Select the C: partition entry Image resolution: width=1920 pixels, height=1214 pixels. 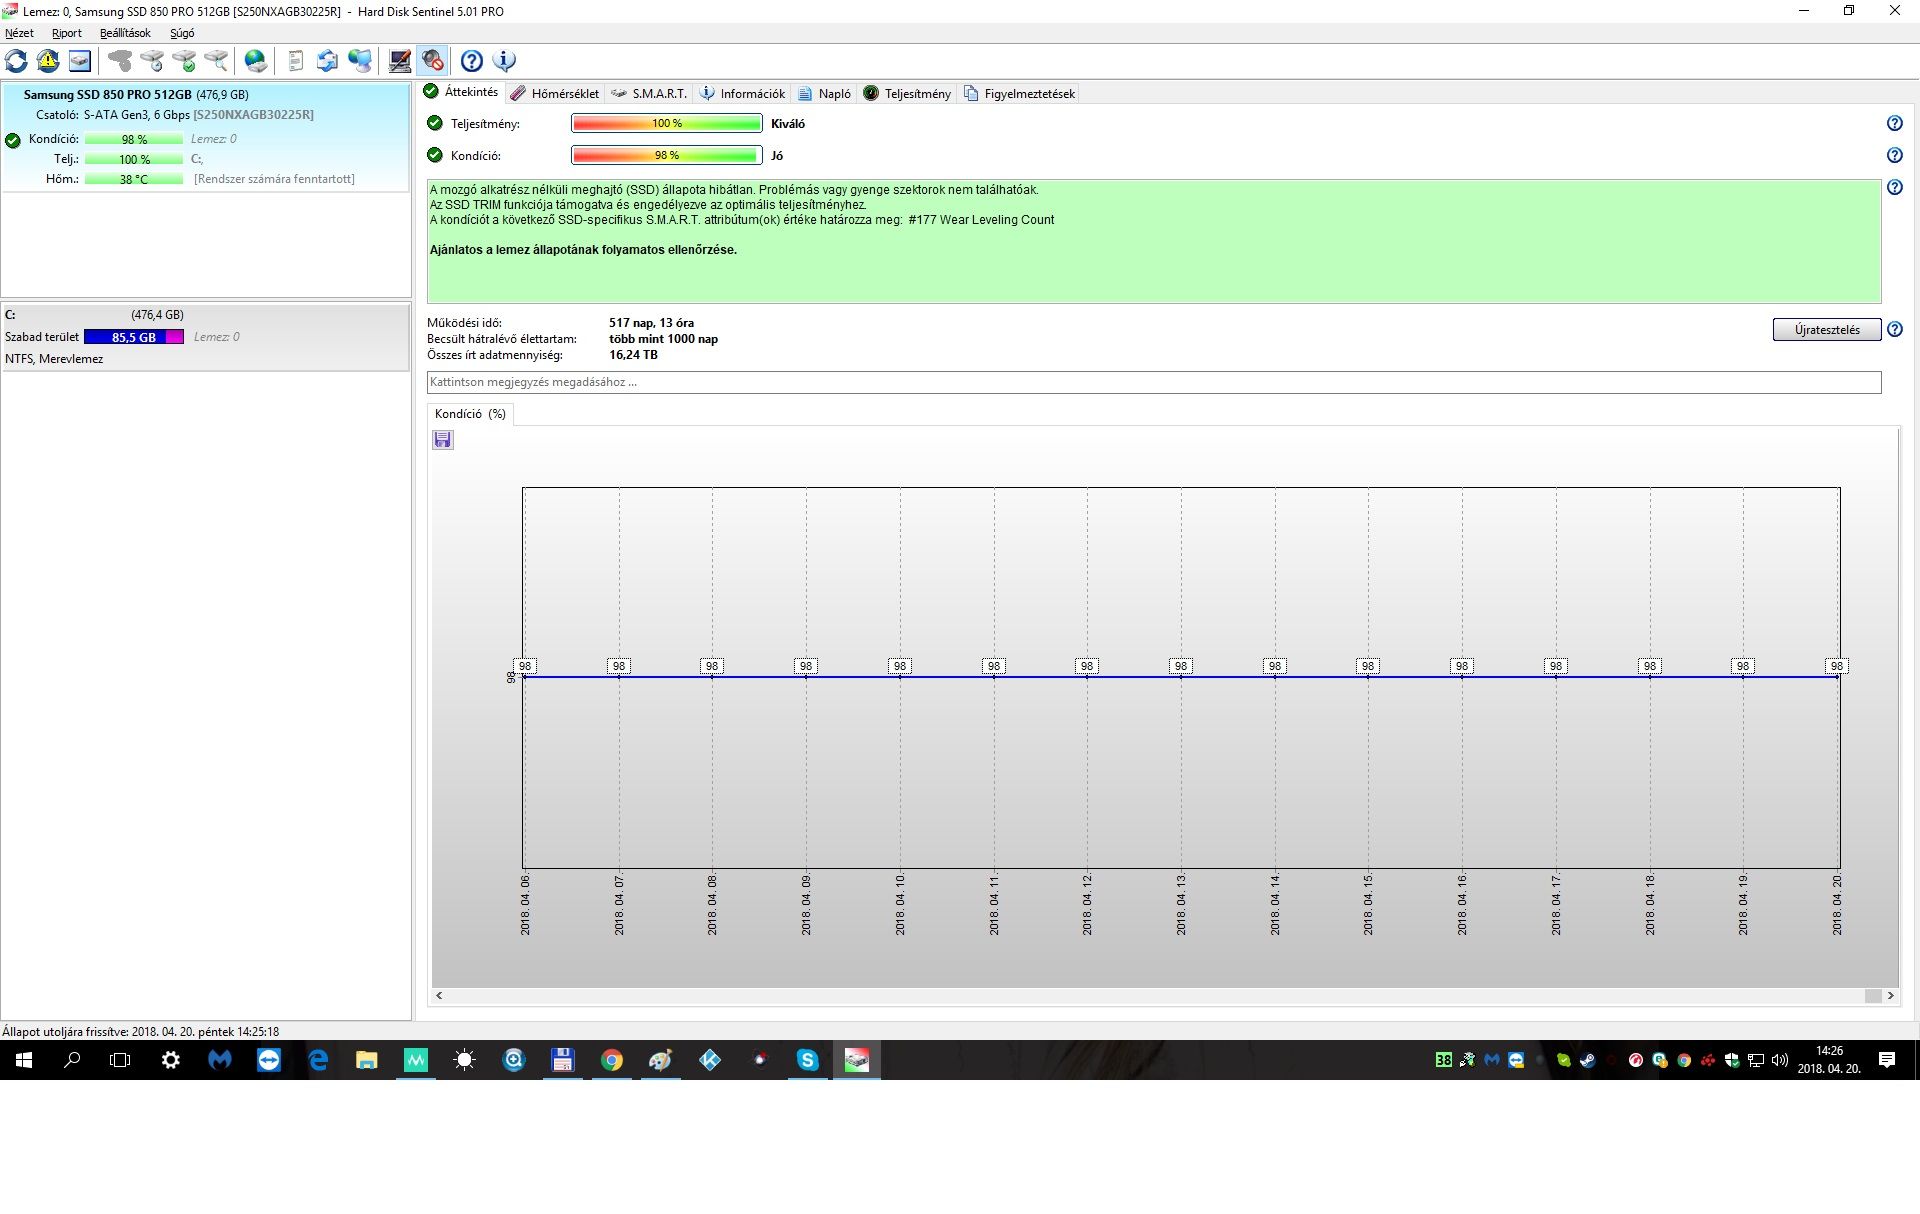point(206,336)
